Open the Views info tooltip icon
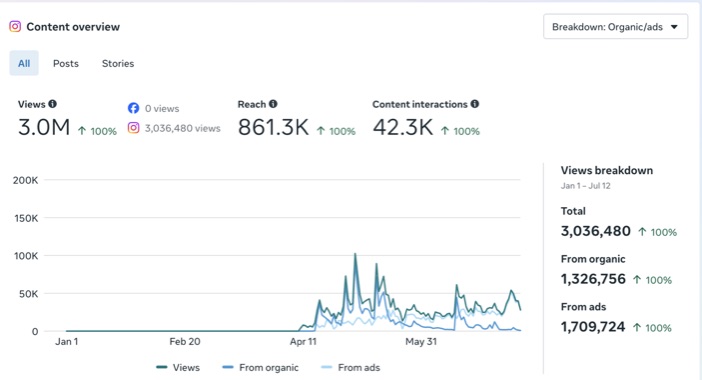The image size is (702, 380). (52, 104)
